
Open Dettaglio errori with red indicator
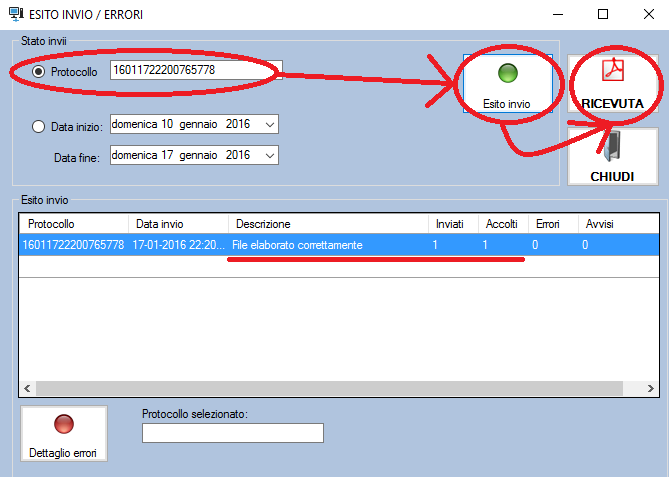click(x=63, y=433)
